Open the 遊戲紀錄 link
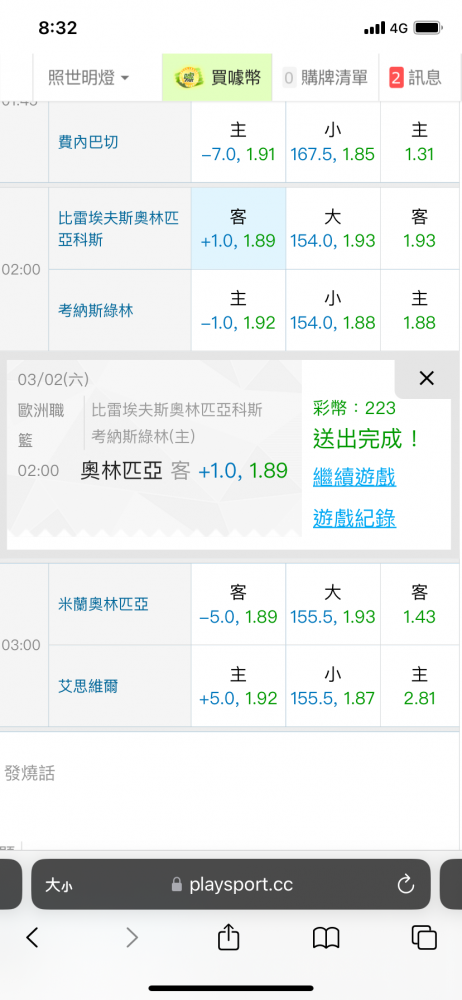 tap(354, 519)
